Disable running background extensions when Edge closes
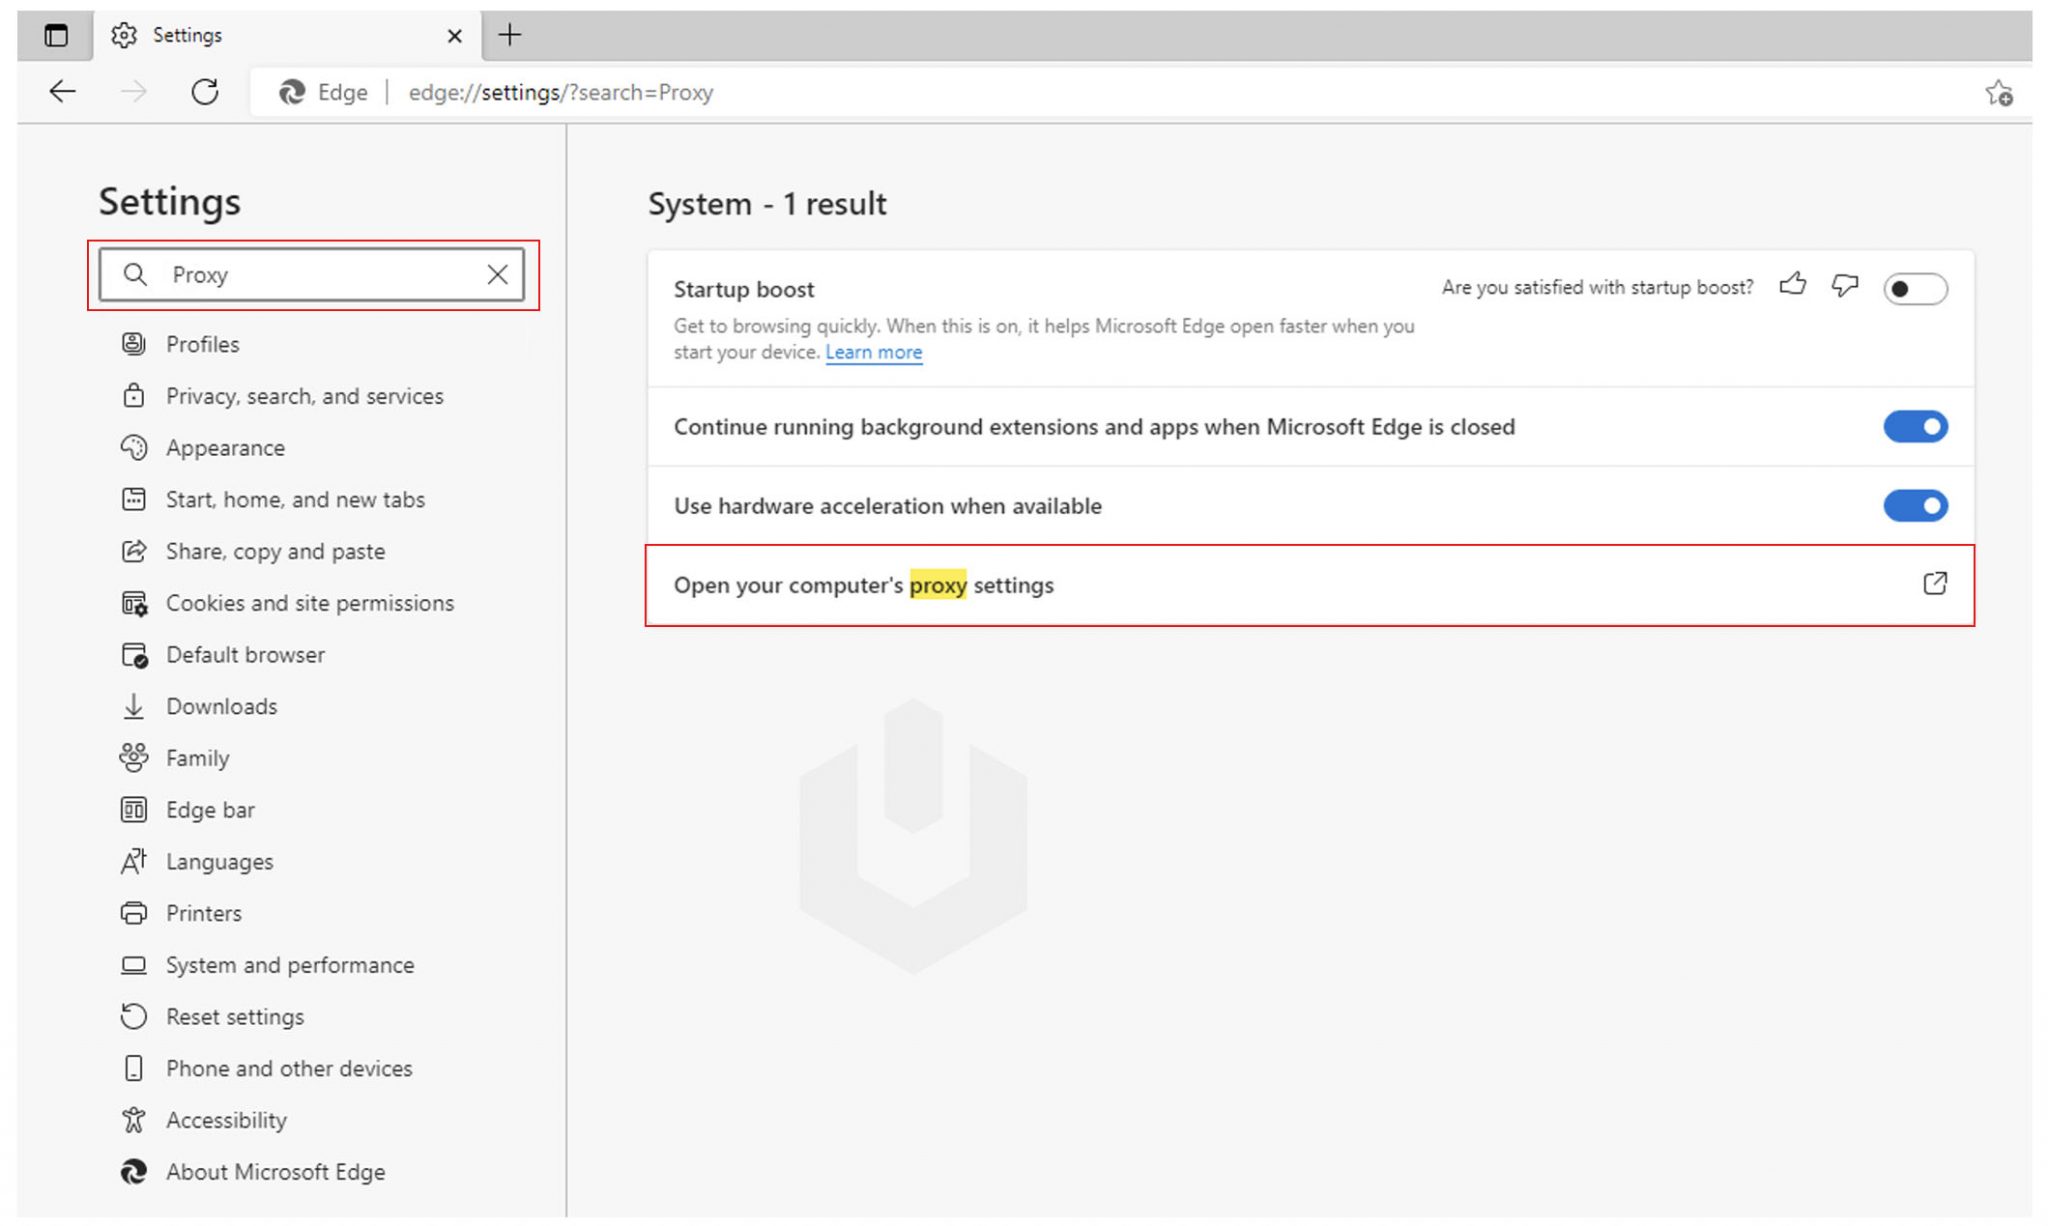Screen dimensions: 2048x1226 pos(1914,426)
